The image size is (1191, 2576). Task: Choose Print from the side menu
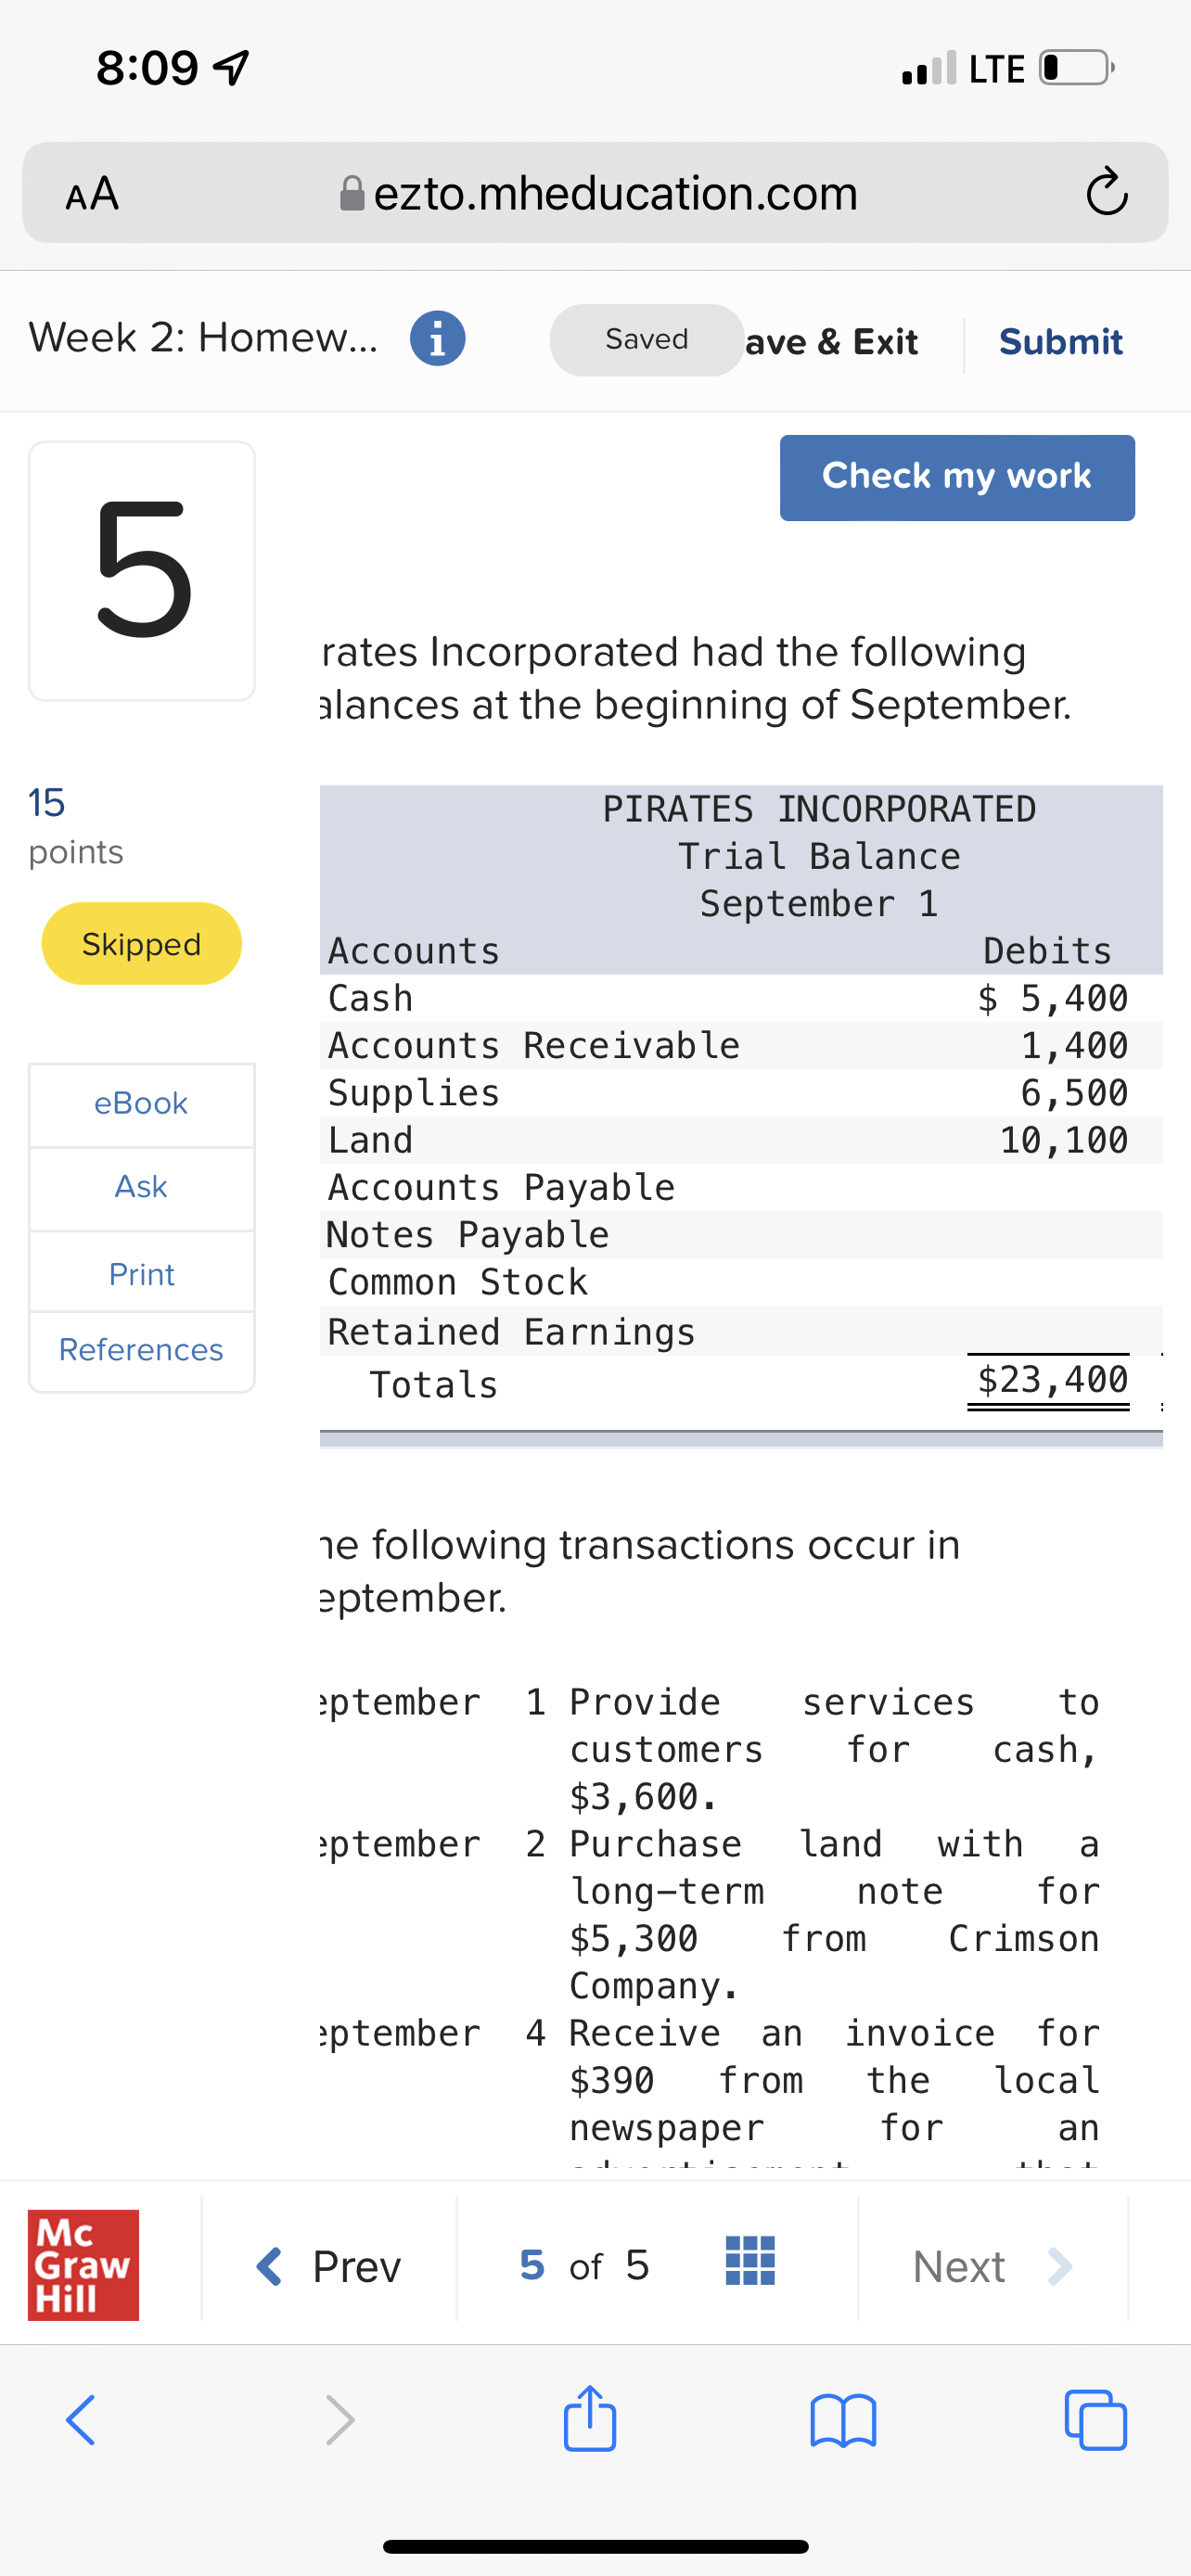(141, 1274)
